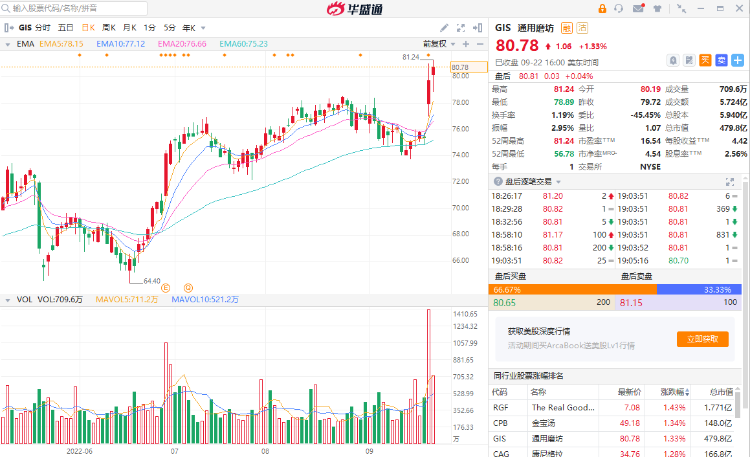This screenshot has width=750, height=457.
Task: Click the help icon beside 盘后逐笔交易
Action: pyautogui.click(x=498, y=182)
